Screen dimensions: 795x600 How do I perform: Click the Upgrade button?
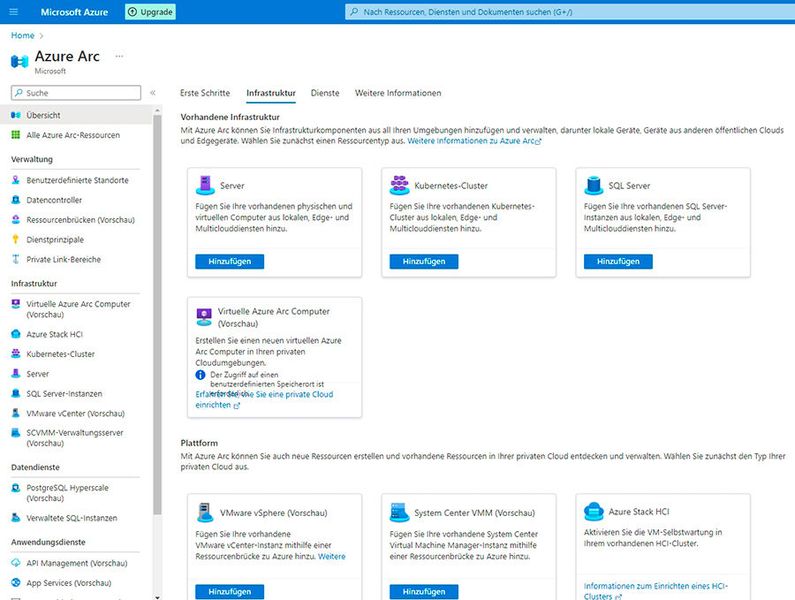pyautogui.click(x=150, y=12)
